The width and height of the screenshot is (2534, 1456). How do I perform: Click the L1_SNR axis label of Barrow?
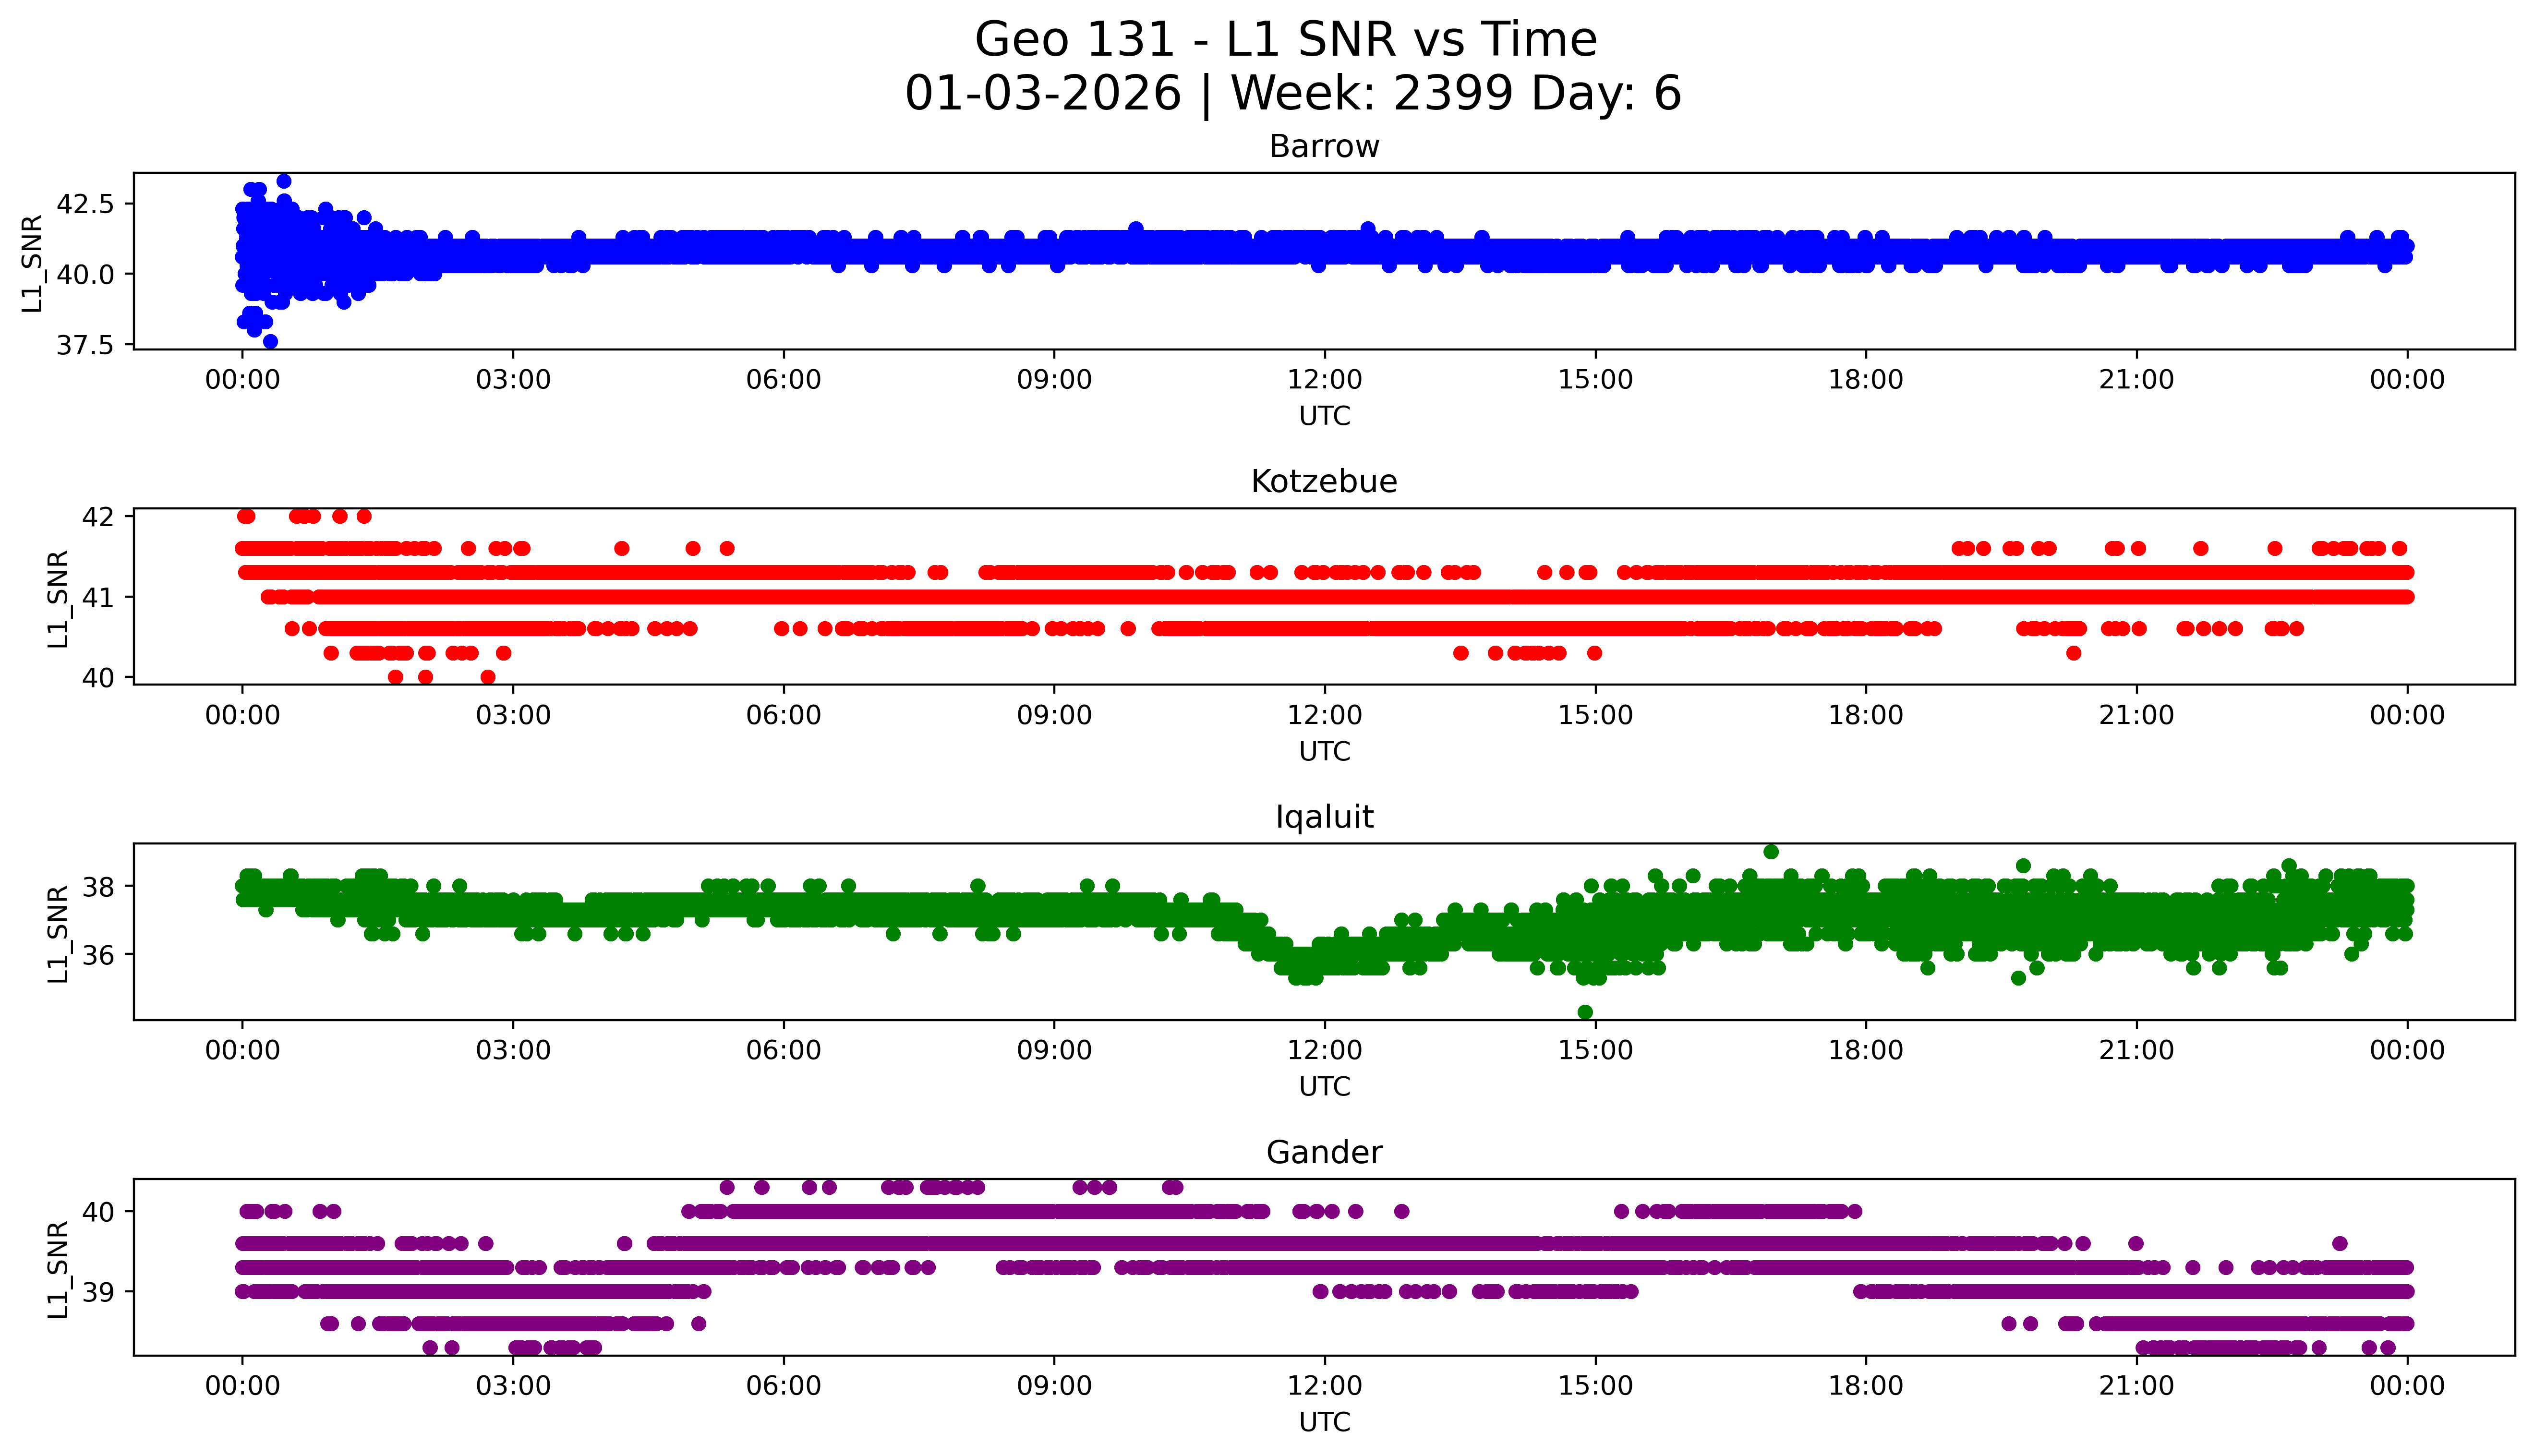(33, 263)
